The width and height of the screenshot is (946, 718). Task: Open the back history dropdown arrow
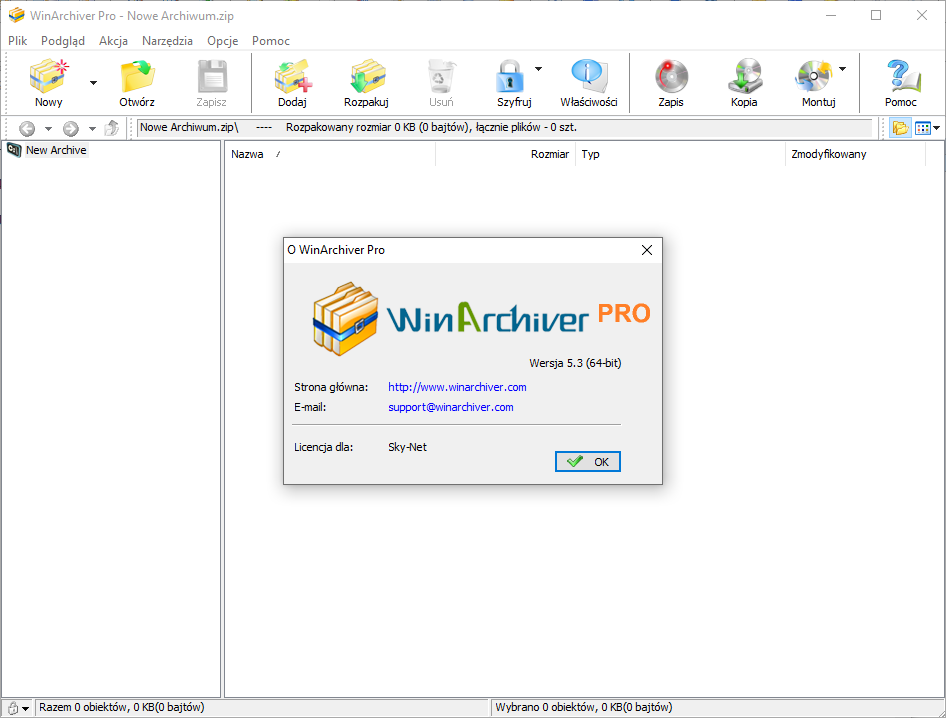[48, 129]
